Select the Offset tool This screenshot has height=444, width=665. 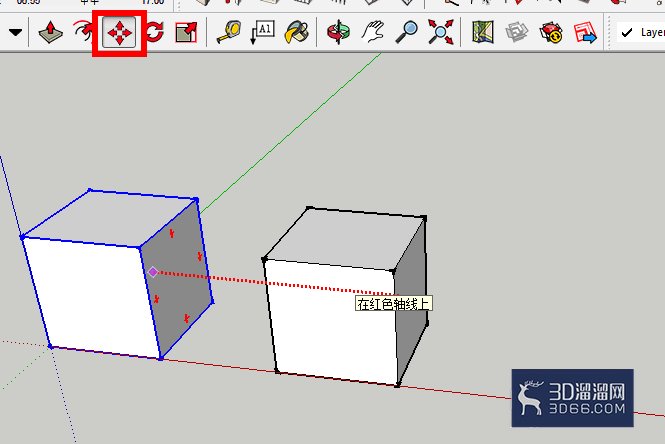[x=84, y=32]
